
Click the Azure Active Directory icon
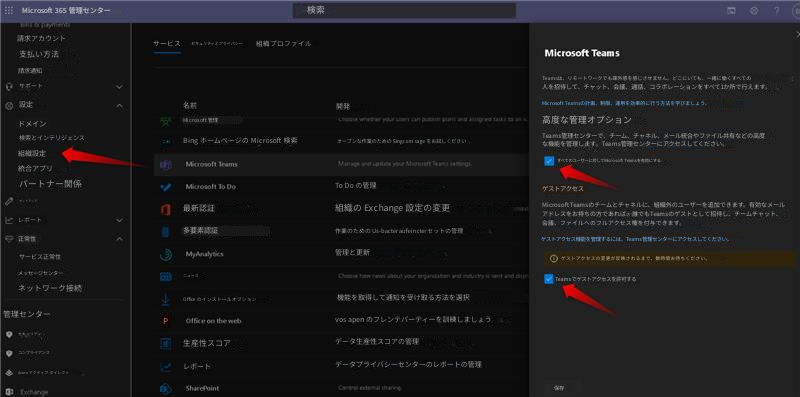click(x=9, y=373)
